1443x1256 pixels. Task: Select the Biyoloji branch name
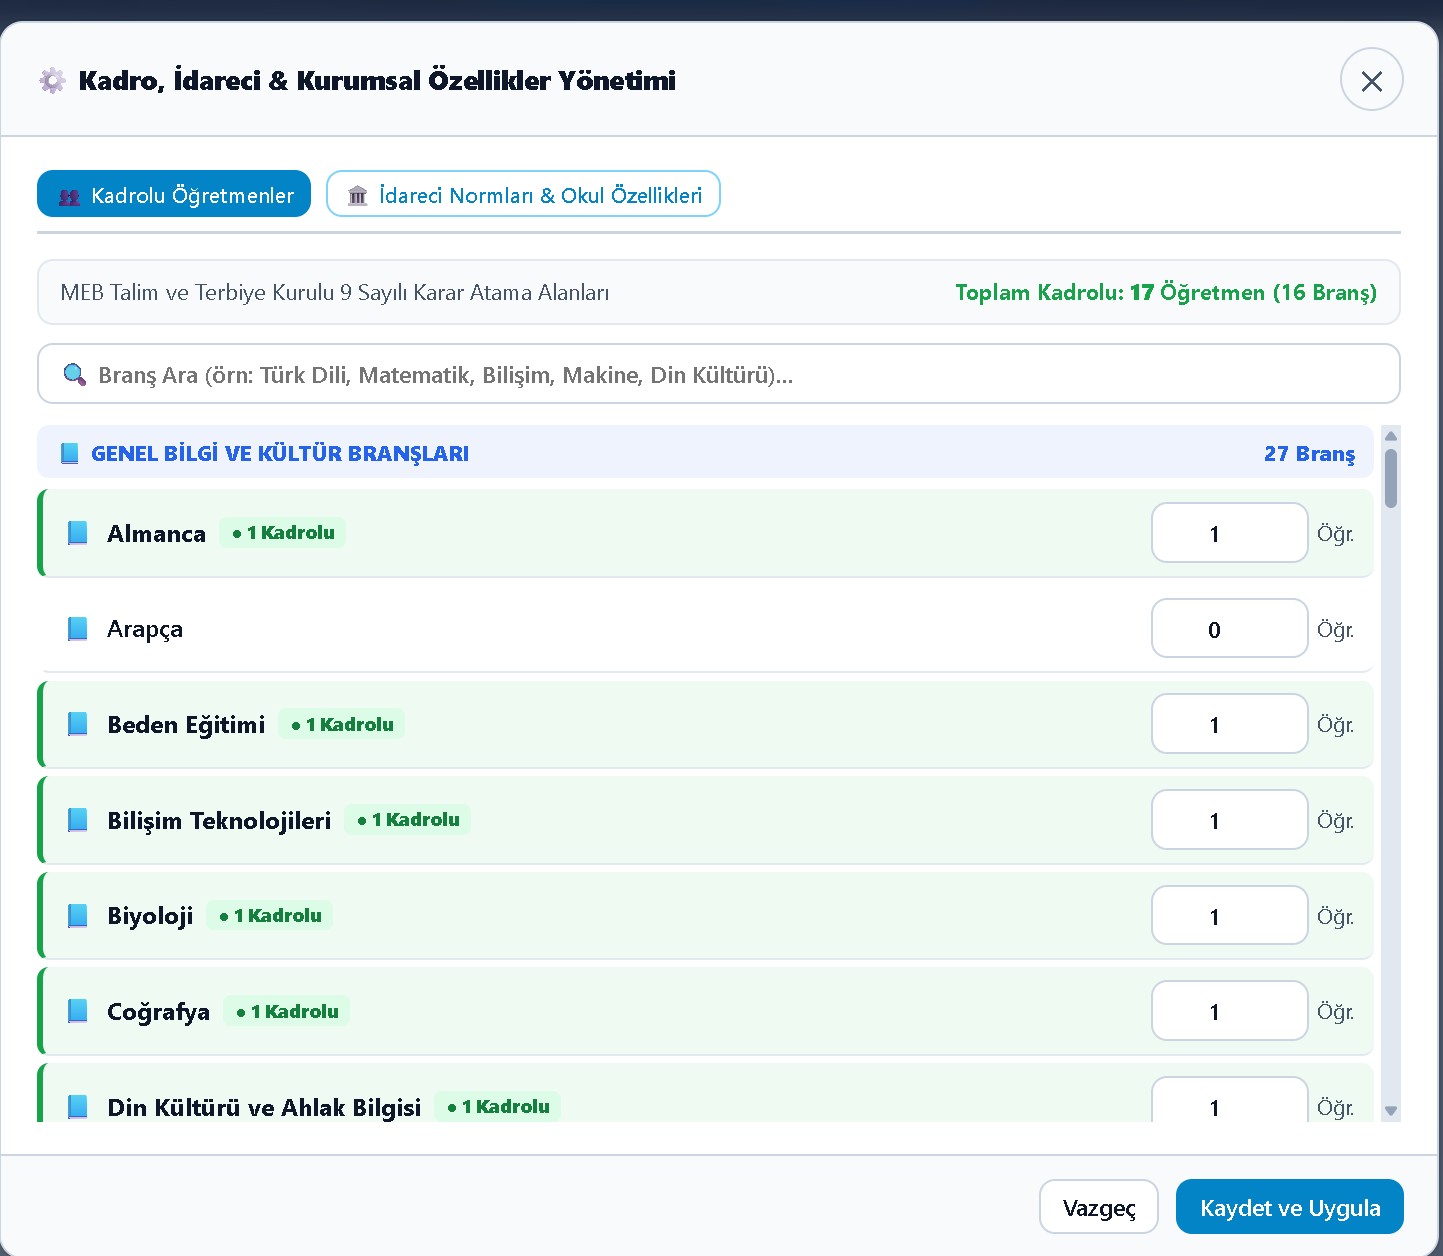pos(150,916)
